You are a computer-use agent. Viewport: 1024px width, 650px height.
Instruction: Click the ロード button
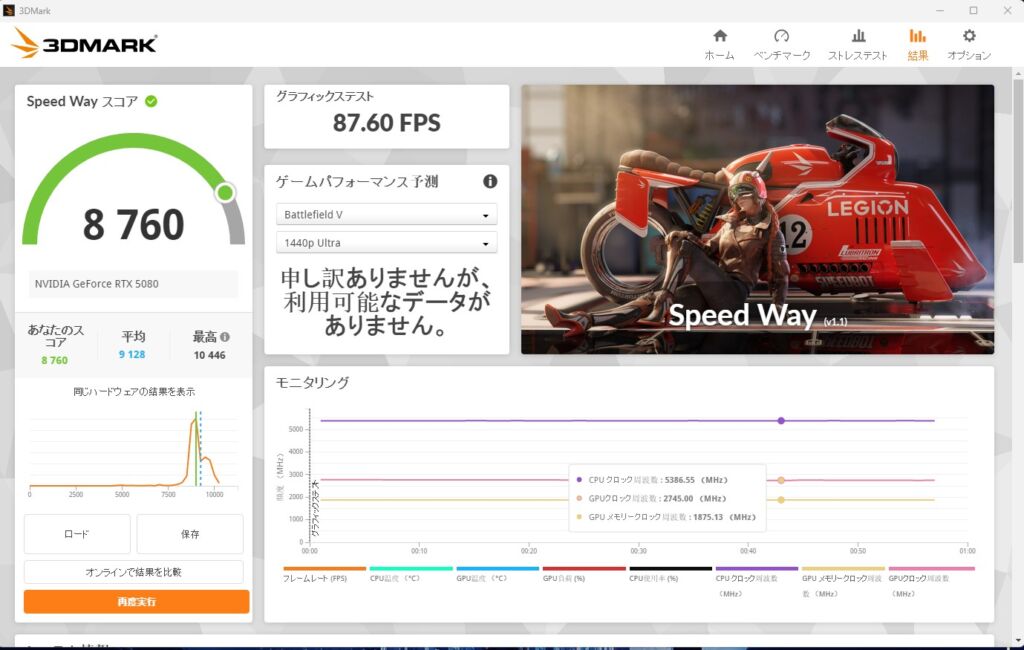pos(77,534)
